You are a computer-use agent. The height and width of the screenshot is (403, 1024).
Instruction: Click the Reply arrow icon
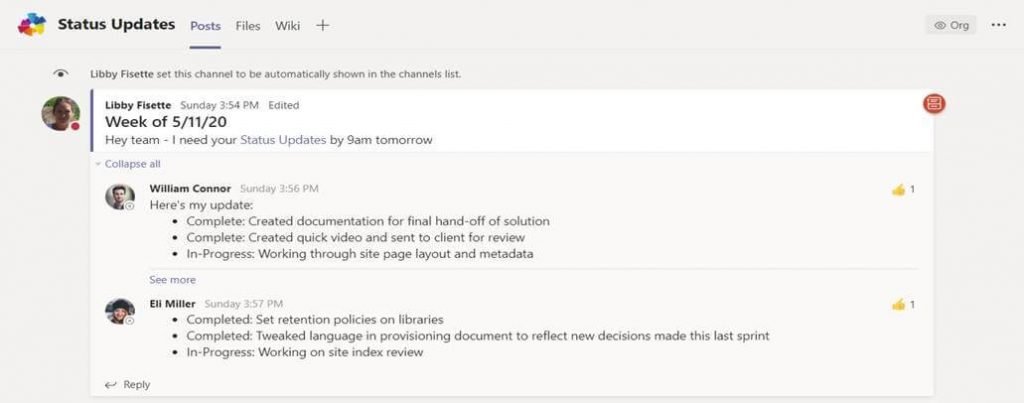point(111,385)
